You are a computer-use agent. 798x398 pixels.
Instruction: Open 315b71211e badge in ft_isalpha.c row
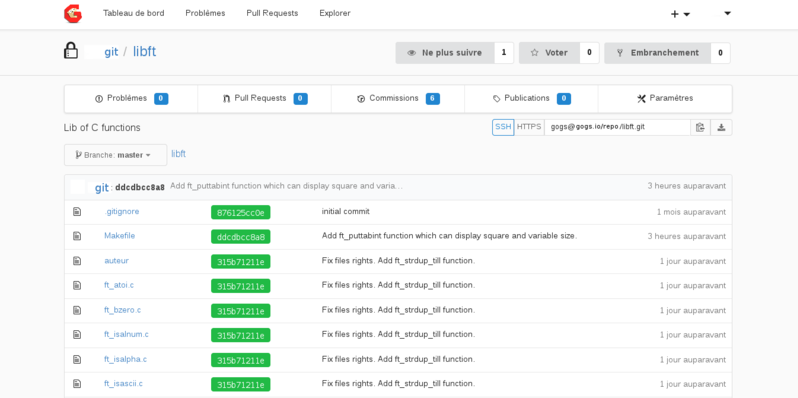pos(241,360)
